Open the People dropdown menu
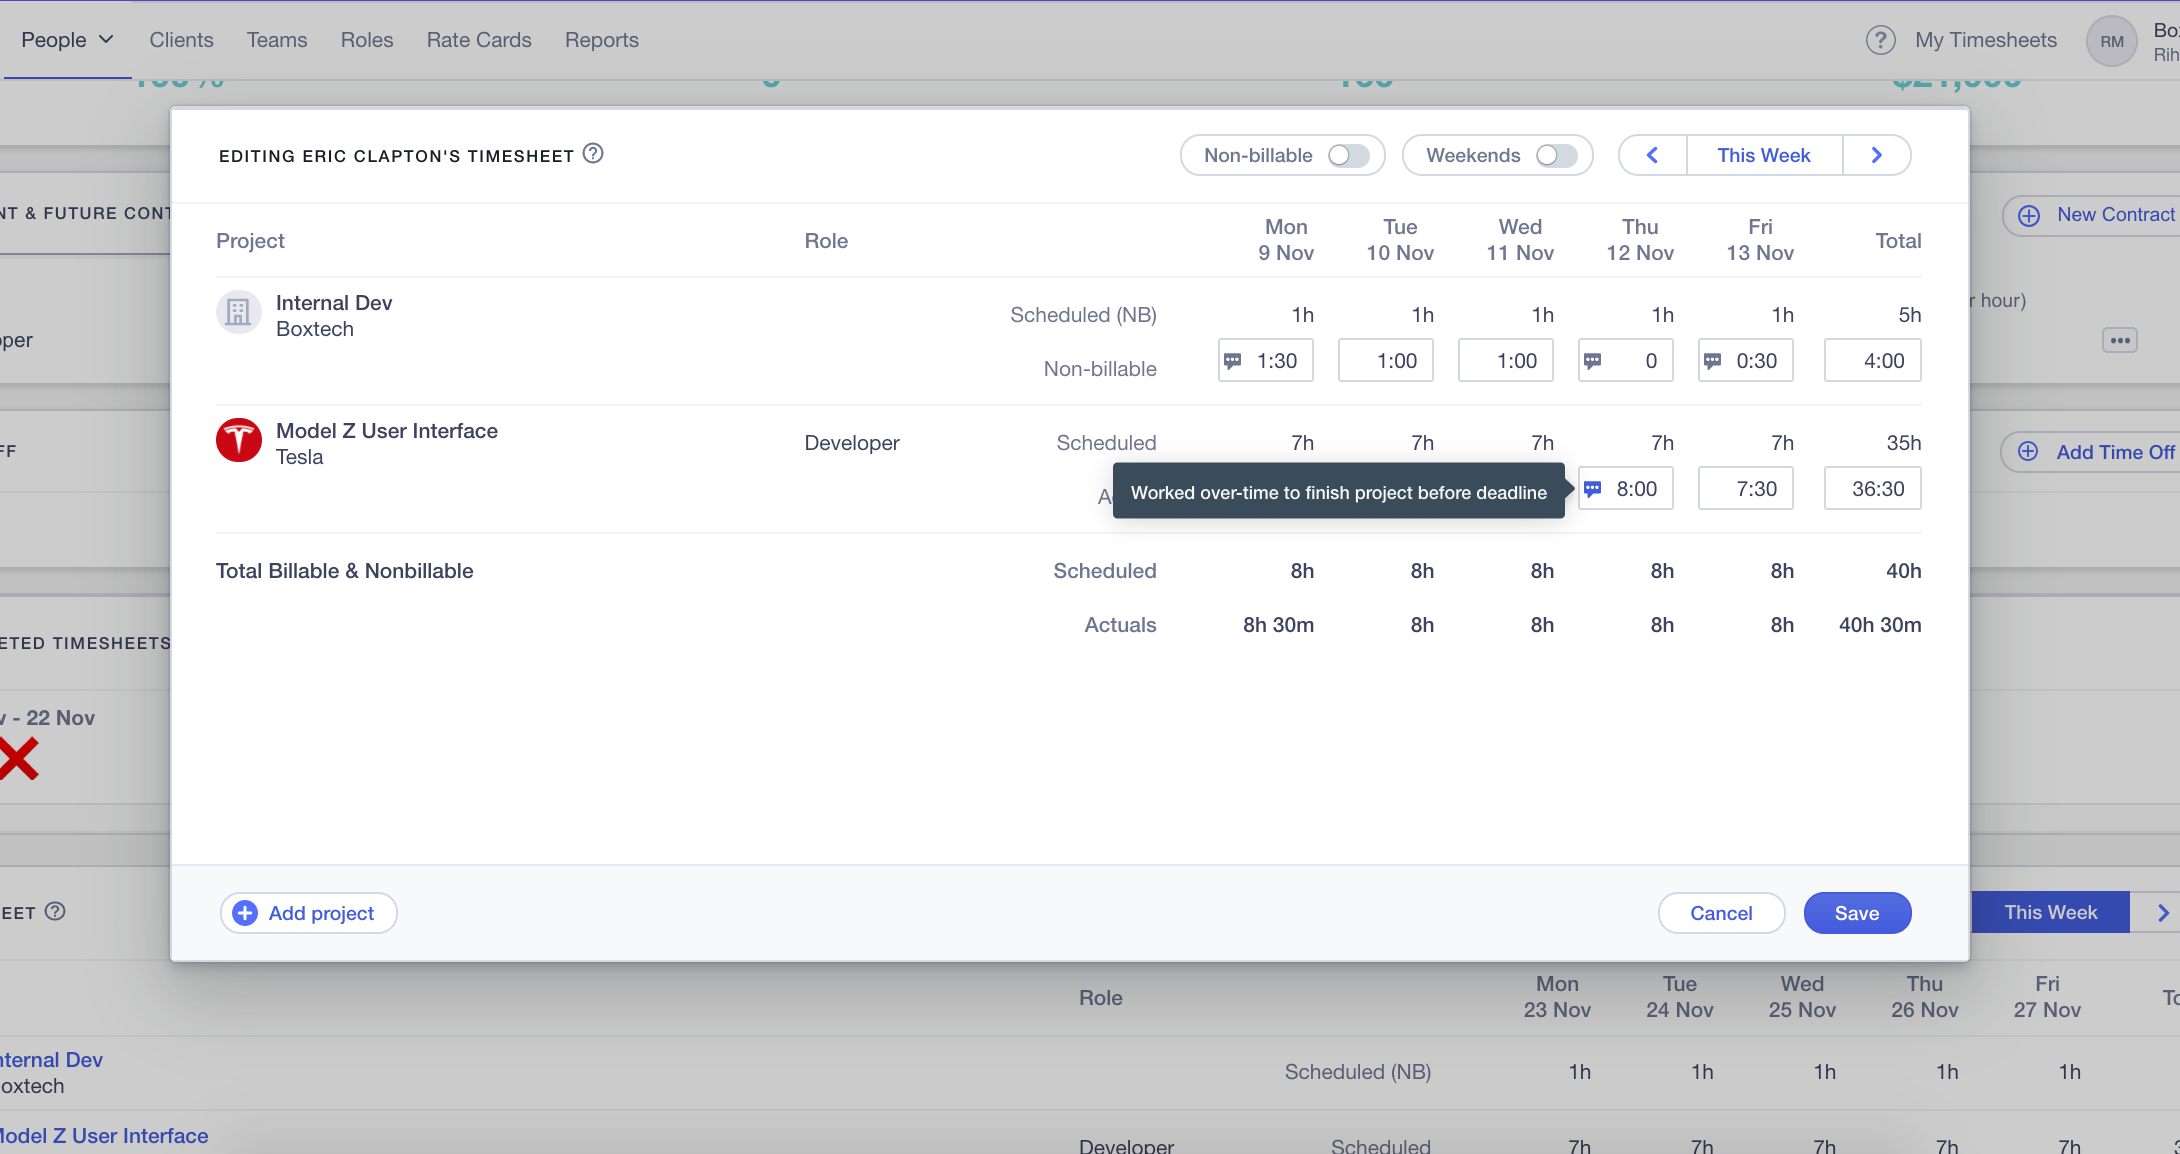Screen dimensions: 2180x1154 [66, 40]
